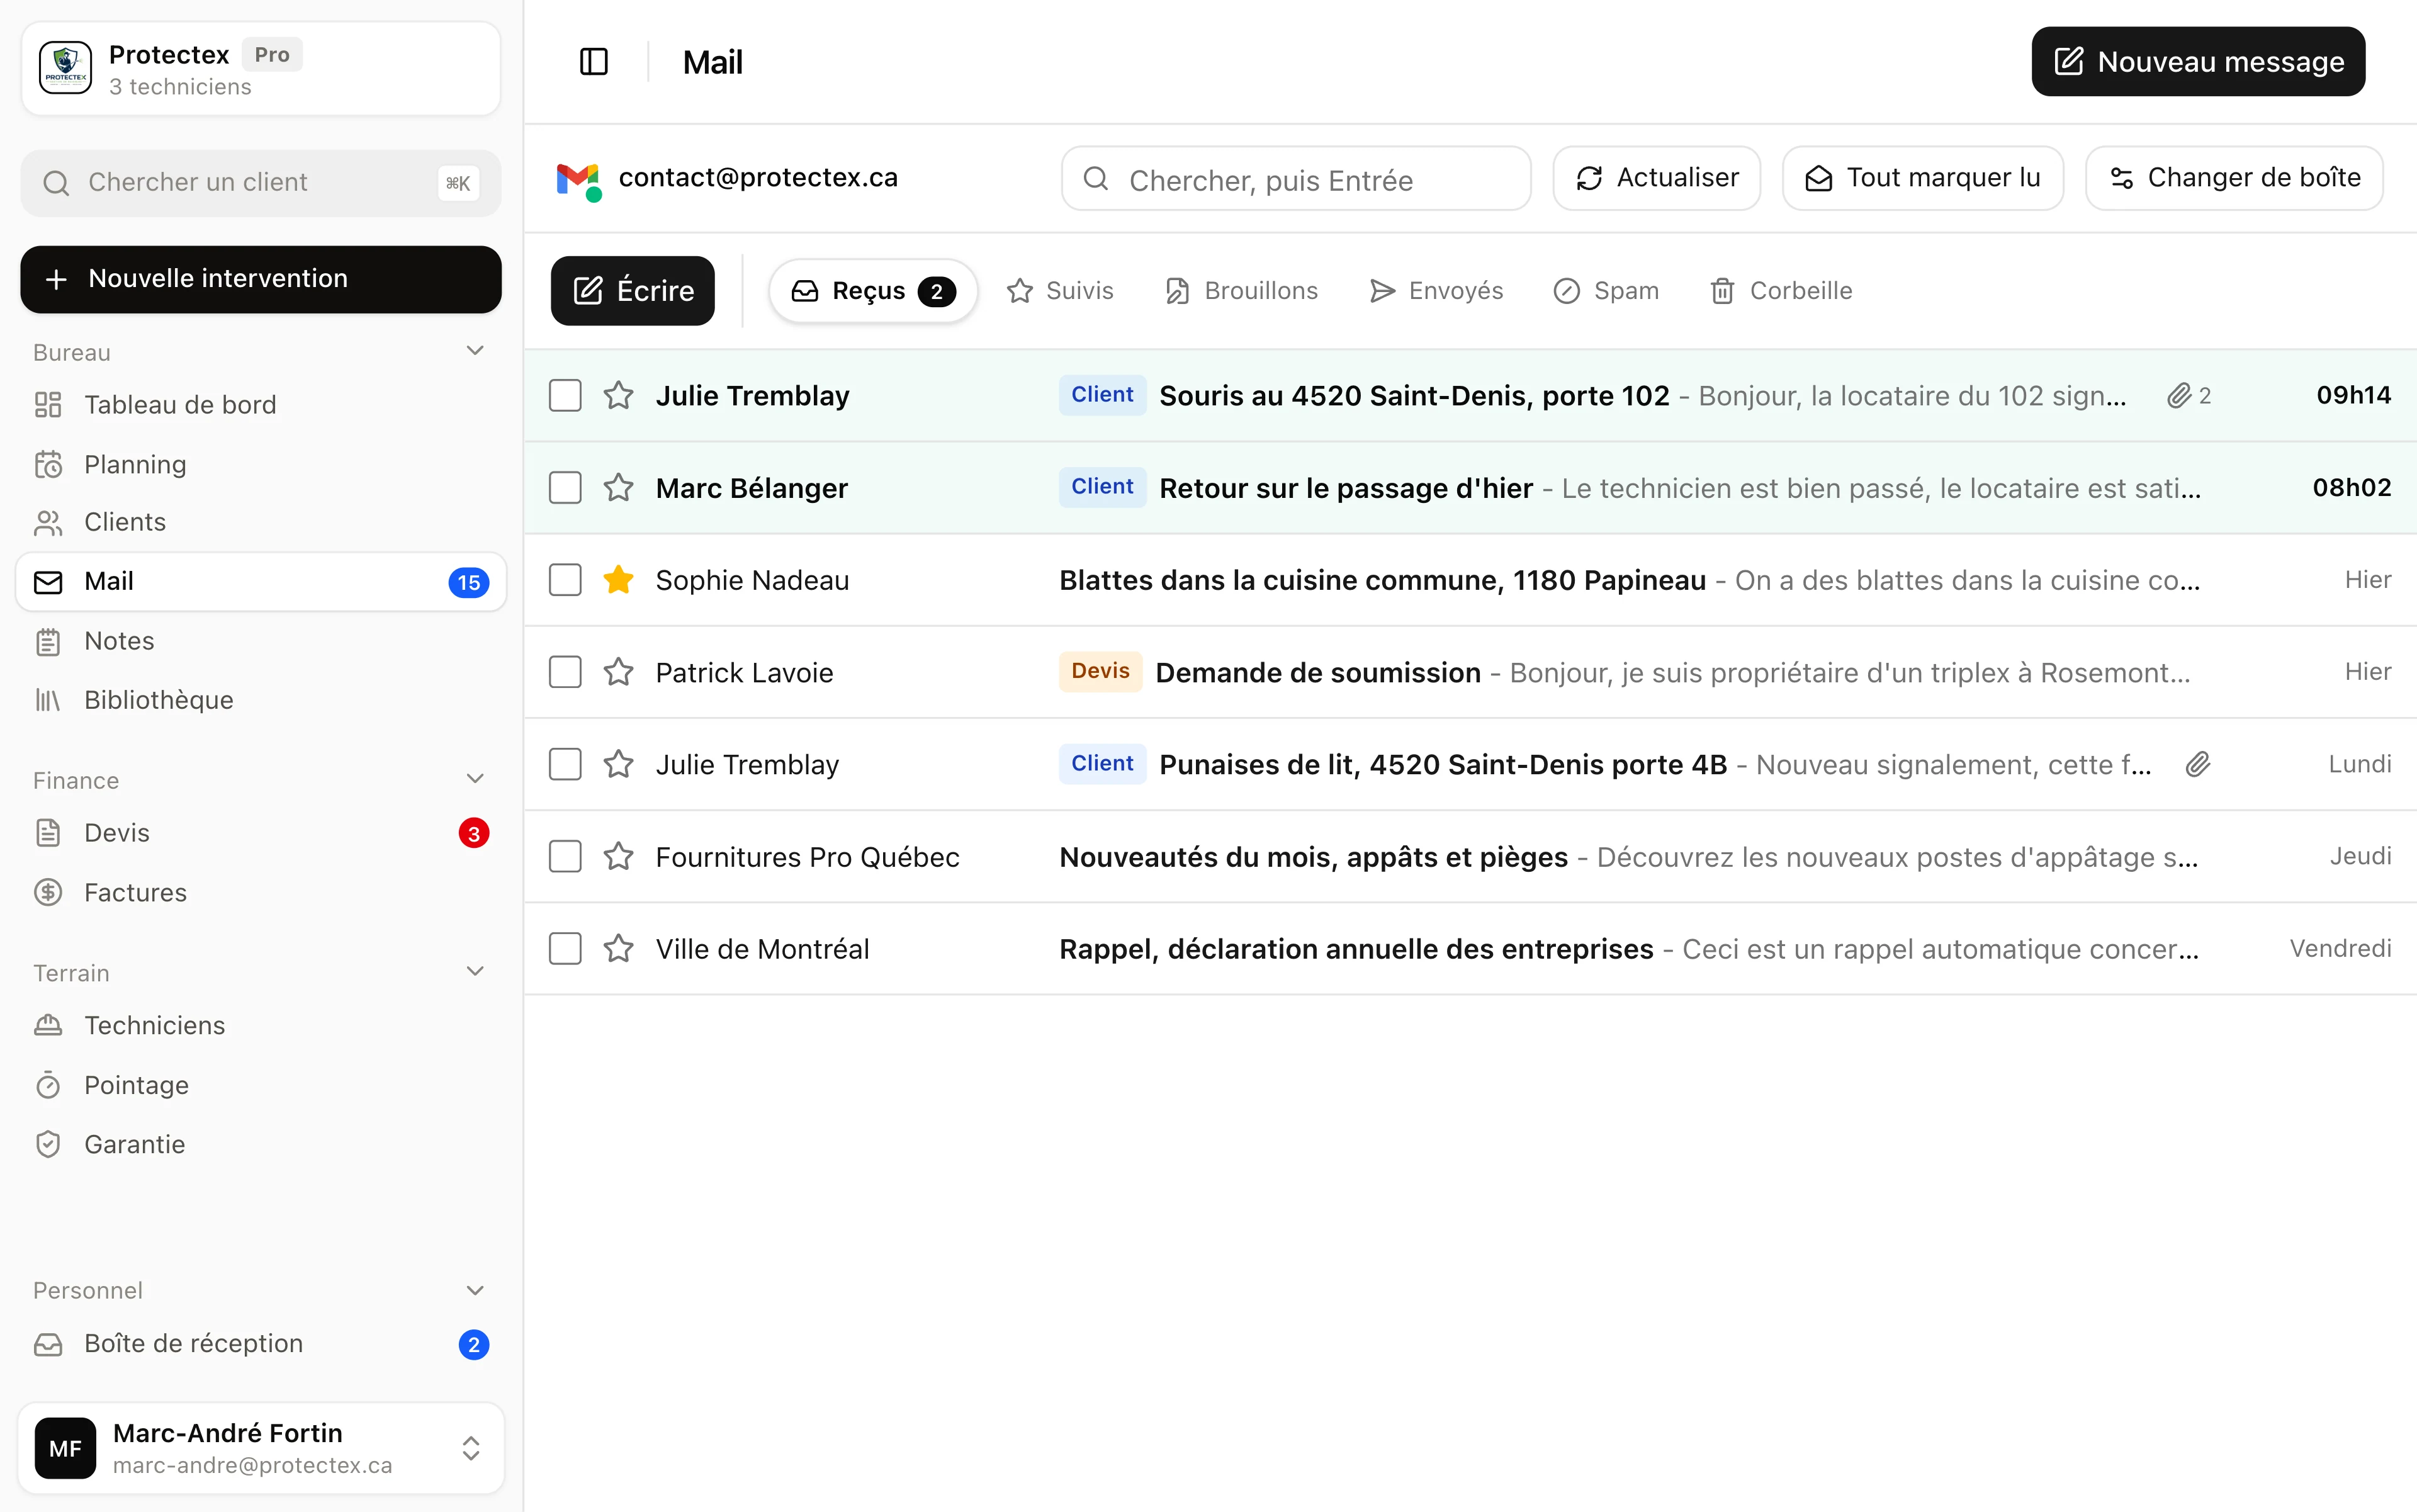This screenshot has width=2417, height=1512.
Task: Open the Mail sidebar item
Action: point(261,582)
